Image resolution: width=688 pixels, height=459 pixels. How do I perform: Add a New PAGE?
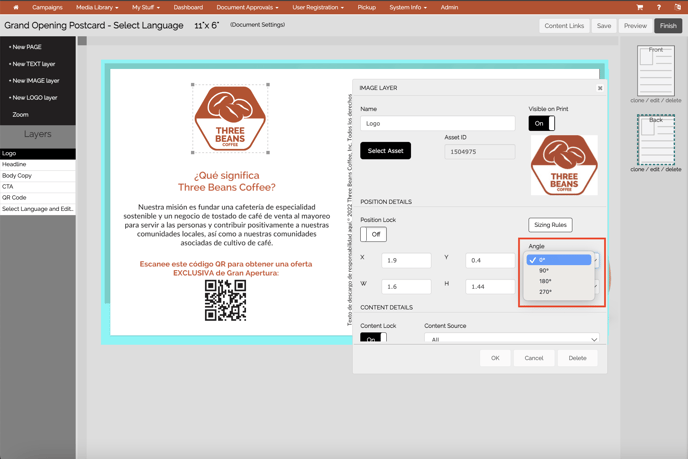point(25,47)
